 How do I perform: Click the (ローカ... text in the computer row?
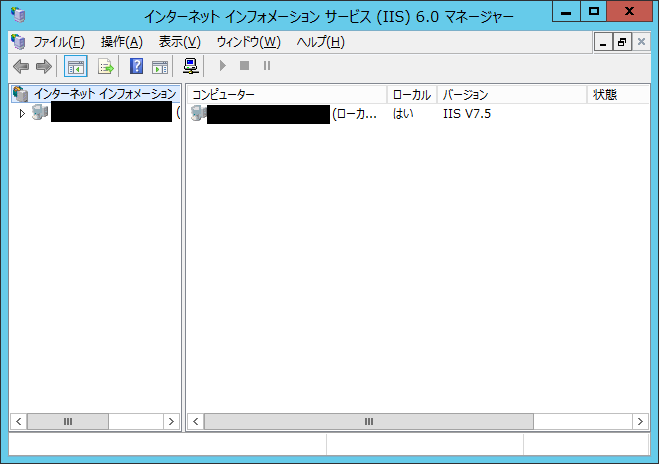point(354,114)
